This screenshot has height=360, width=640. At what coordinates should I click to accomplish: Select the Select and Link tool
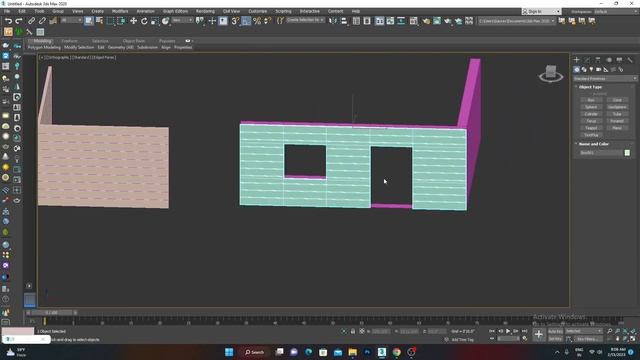pyautogui.click(x=31, y=20)
